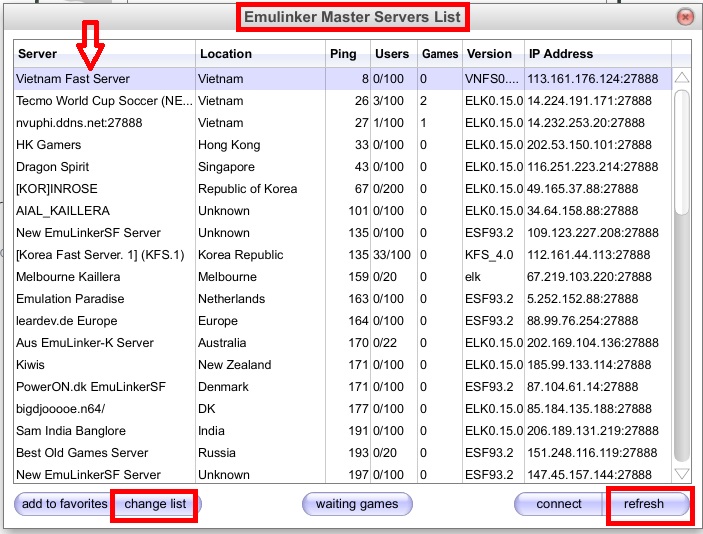This screenshot has width=703, height=534.
Task: Select PowerON.dk EmuLinkerSF server
Action: 343,386
